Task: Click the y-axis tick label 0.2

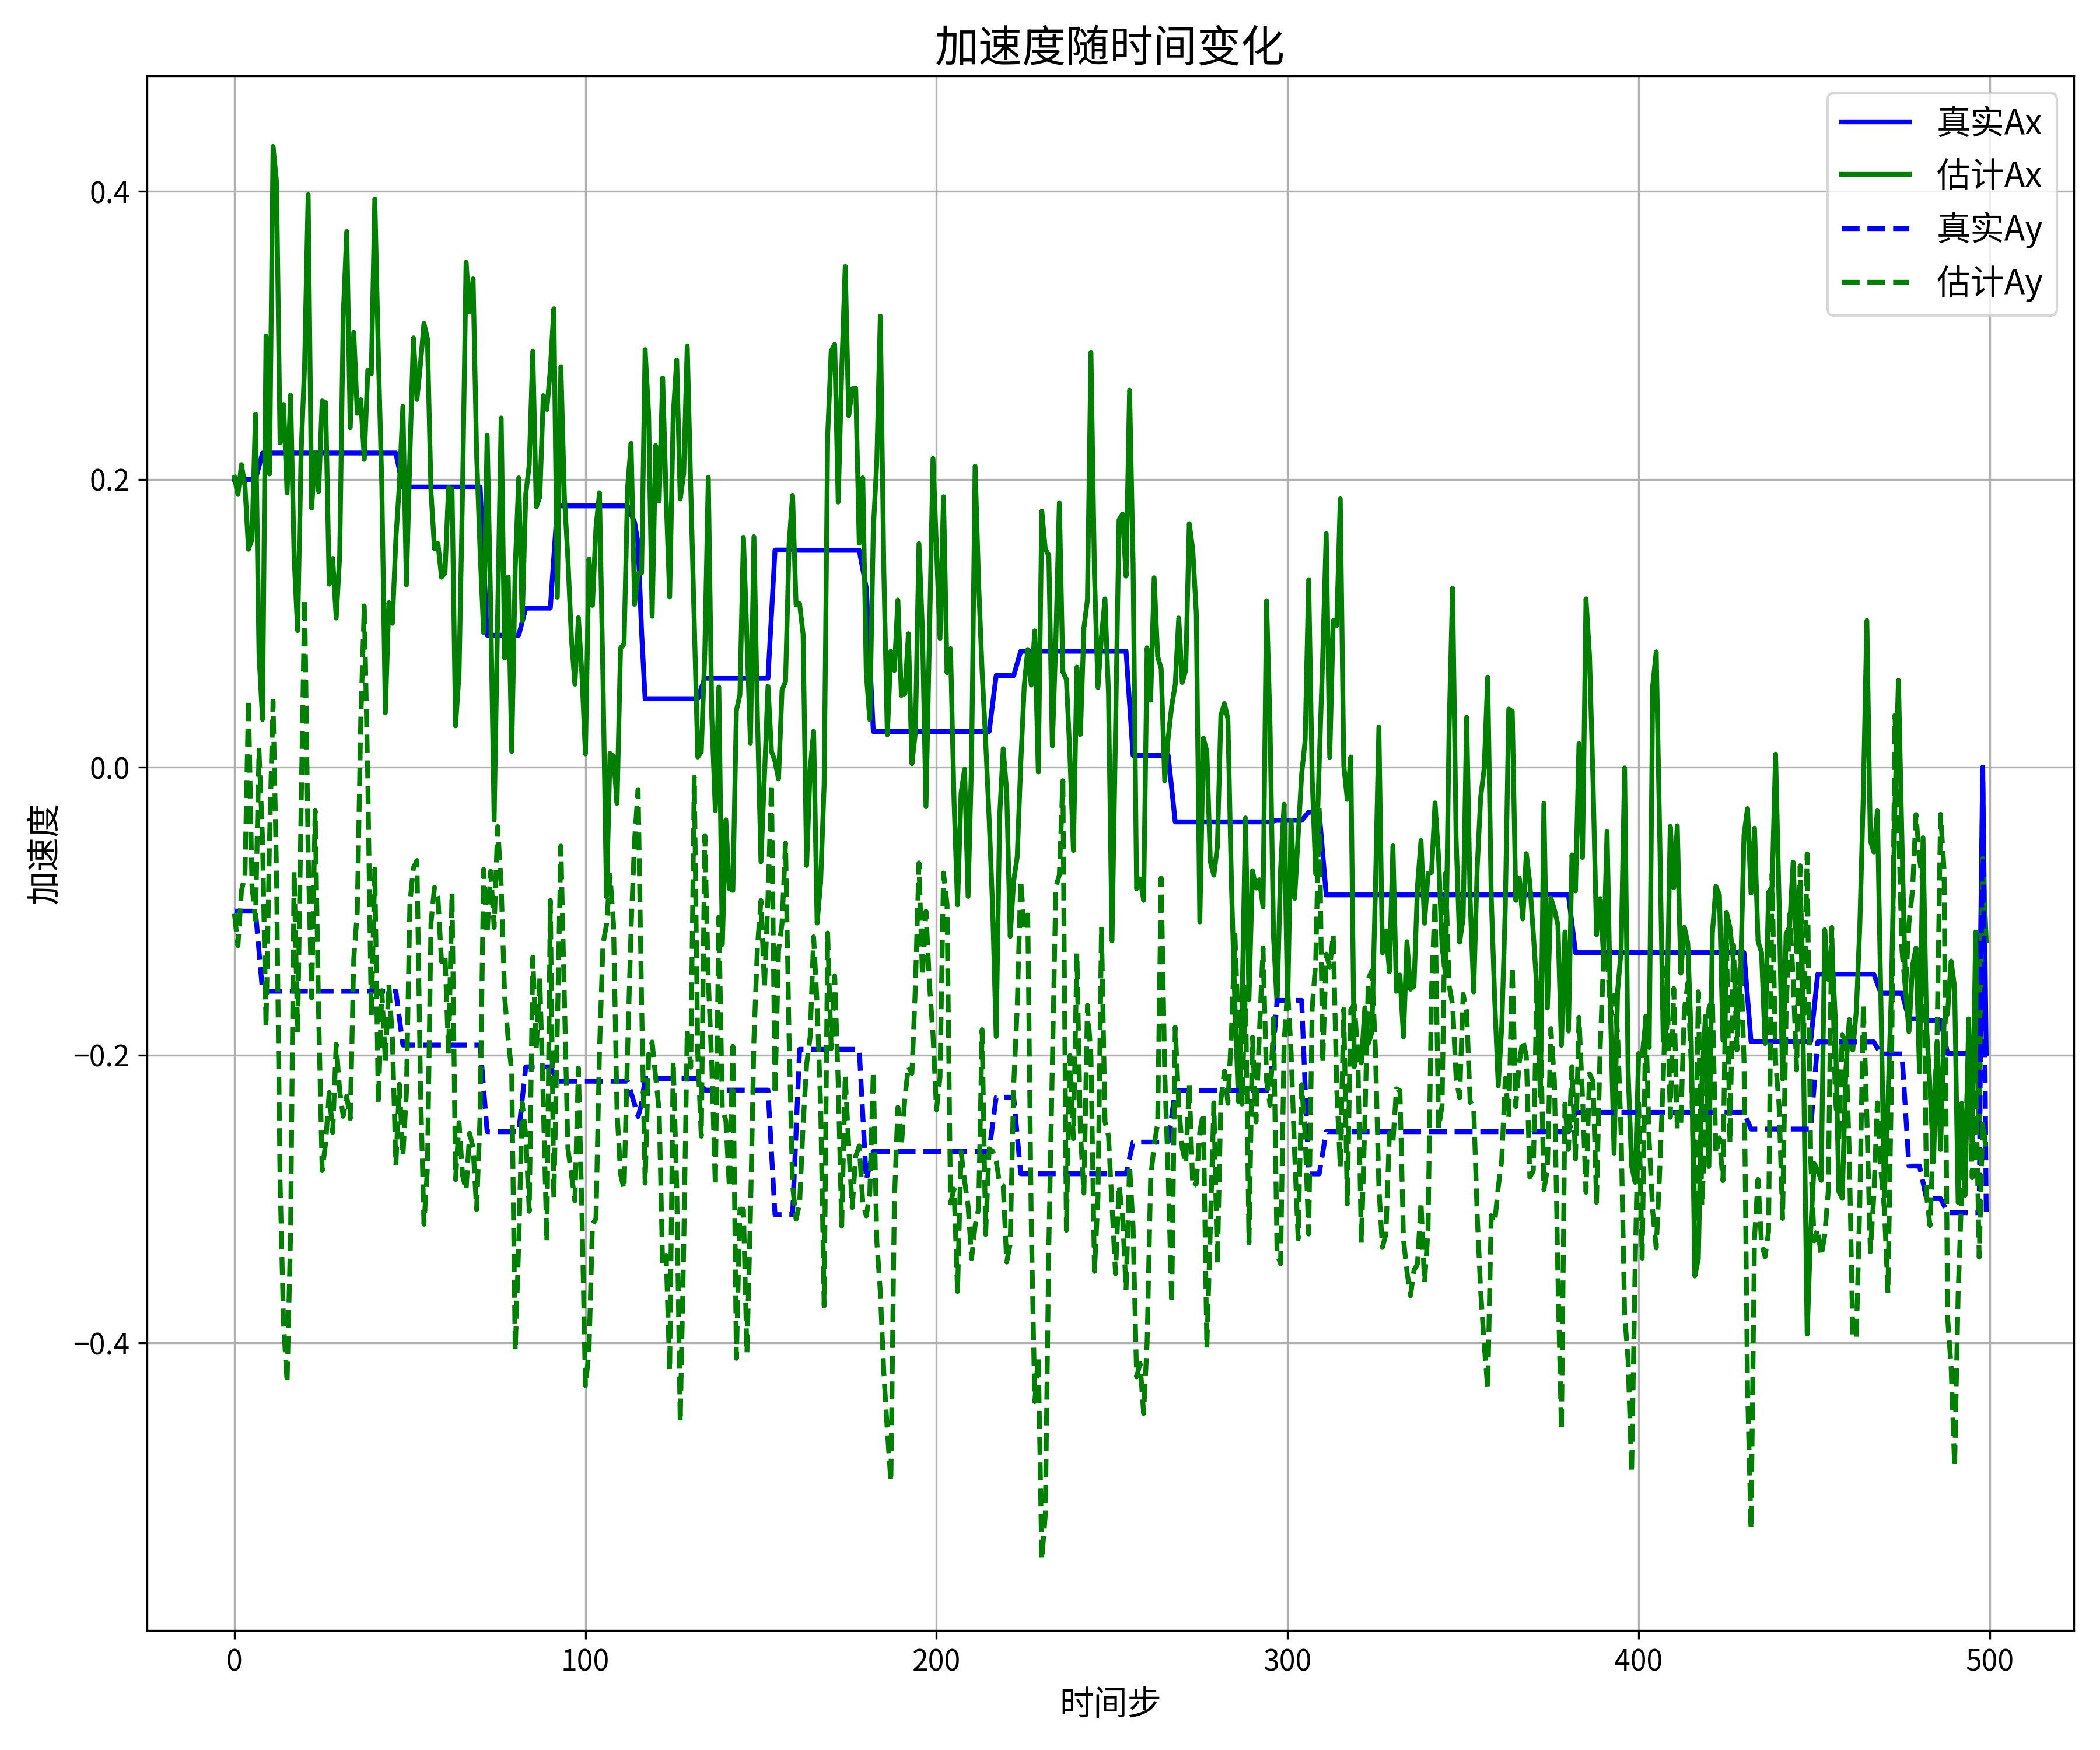Action: 110,480
